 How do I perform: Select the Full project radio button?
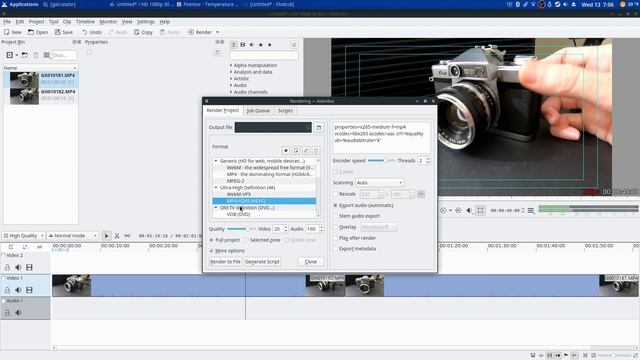tap(211, 240)
